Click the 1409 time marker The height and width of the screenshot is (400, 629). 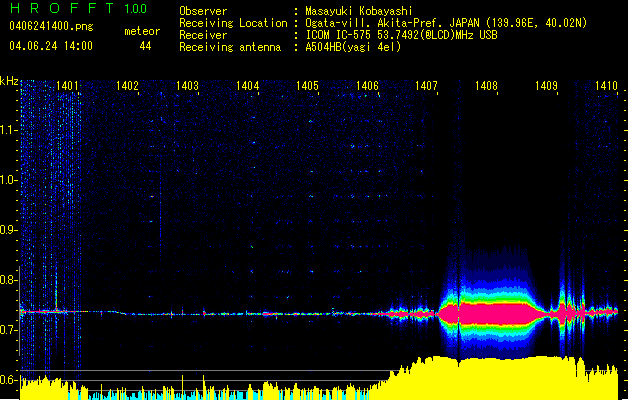coord(546,86)
